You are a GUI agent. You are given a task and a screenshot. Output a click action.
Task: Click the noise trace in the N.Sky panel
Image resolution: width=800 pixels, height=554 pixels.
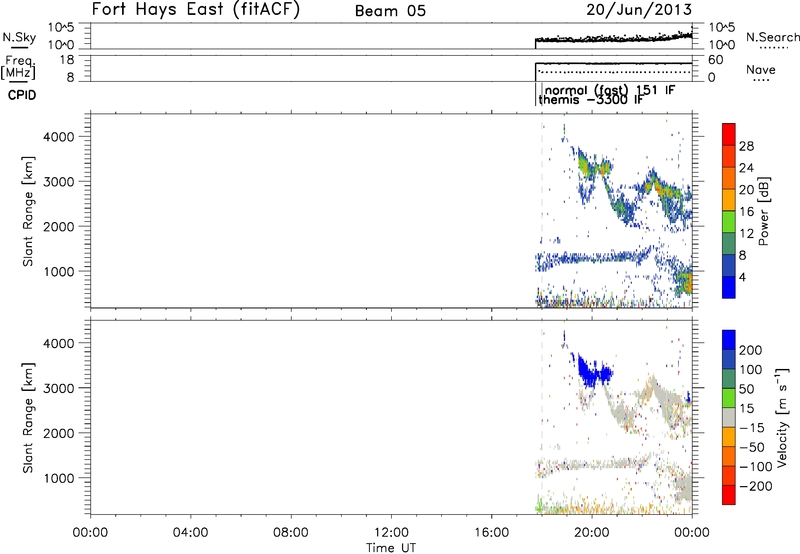614,38
